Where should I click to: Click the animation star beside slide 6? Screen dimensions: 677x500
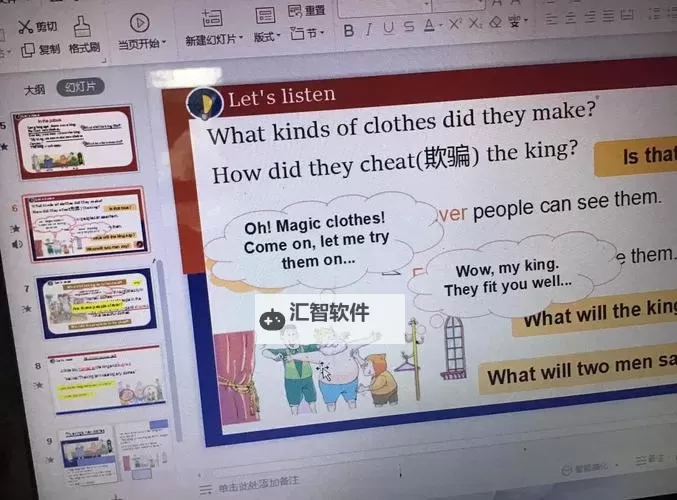[15, 228]
